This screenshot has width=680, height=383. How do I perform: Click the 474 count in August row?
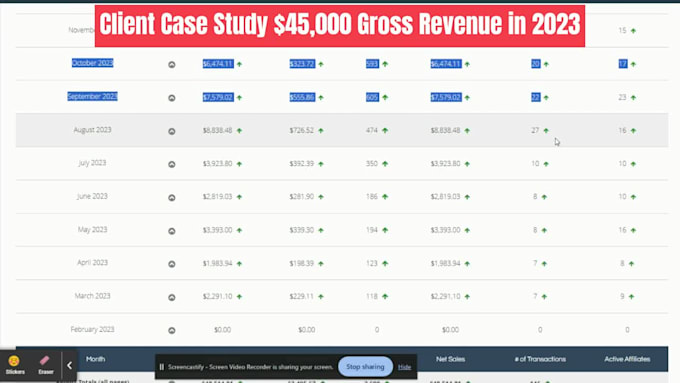(x=372, y=130)
